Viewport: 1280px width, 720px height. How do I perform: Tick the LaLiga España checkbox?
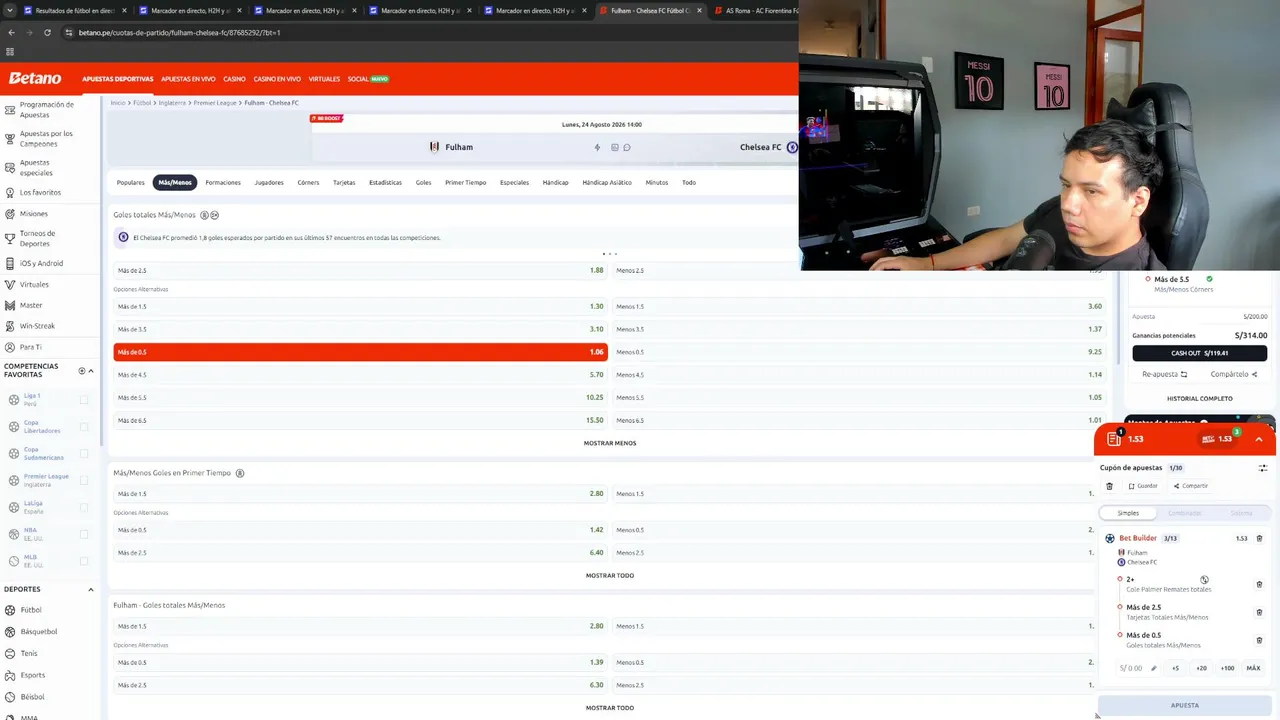click(x=84, y=507)
